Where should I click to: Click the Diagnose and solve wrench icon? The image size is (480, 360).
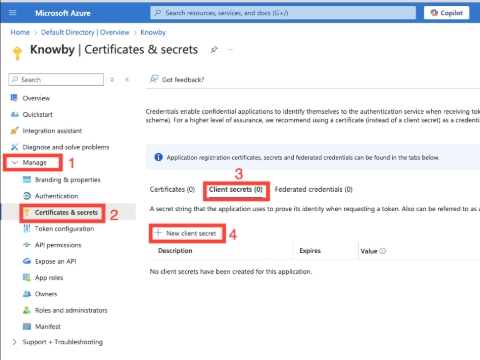click(x=14, y=147)
